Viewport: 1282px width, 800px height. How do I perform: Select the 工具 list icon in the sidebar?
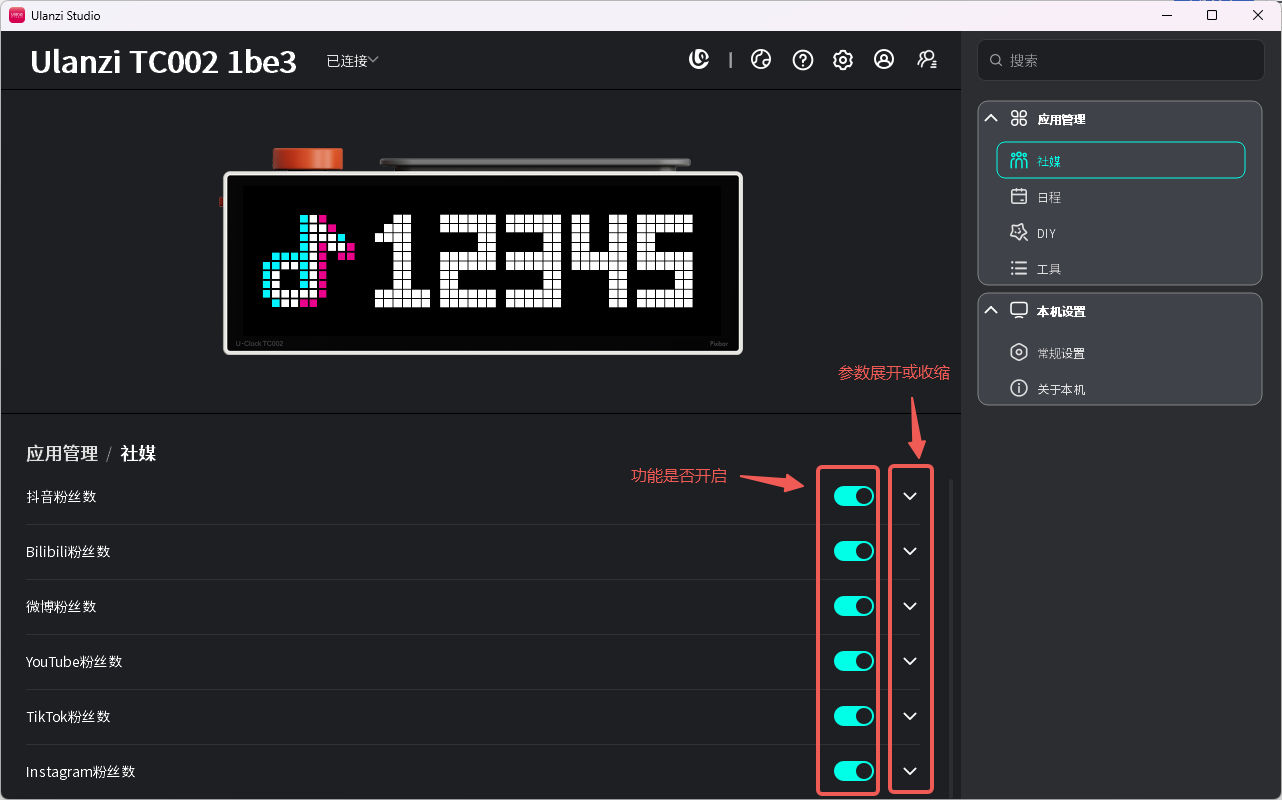point(1019,269)
